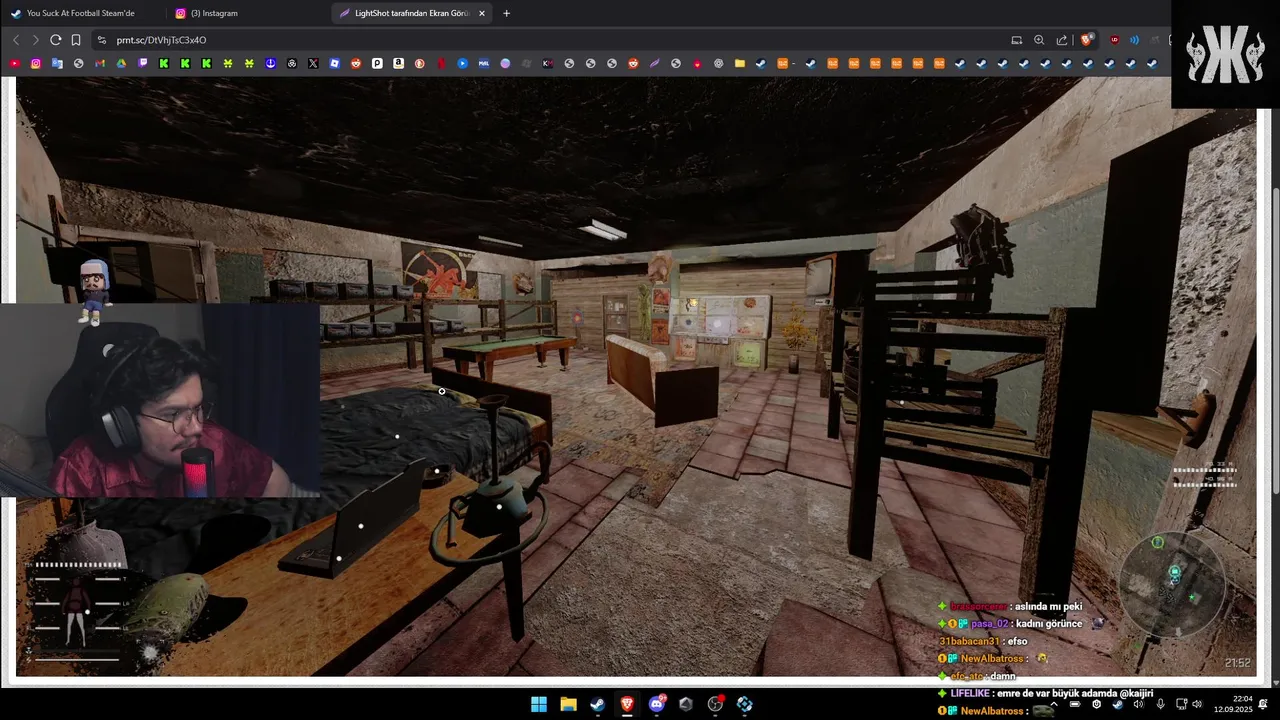Open the yellow folder bookmark

(x=740, y=63)
